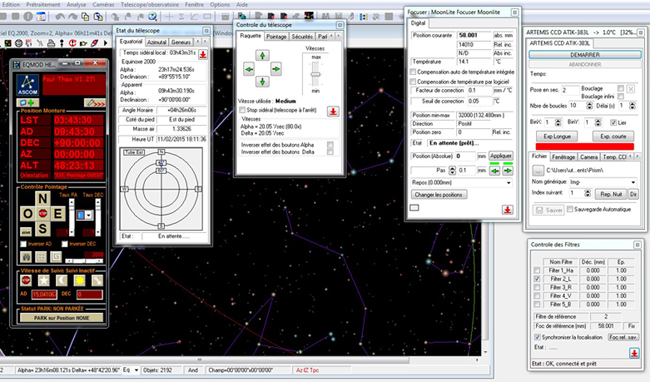Image resolution: width=650 pixels, height=382 pixels.
Task: Check the Filter 1_Ha checkbox
Action: 537,271
